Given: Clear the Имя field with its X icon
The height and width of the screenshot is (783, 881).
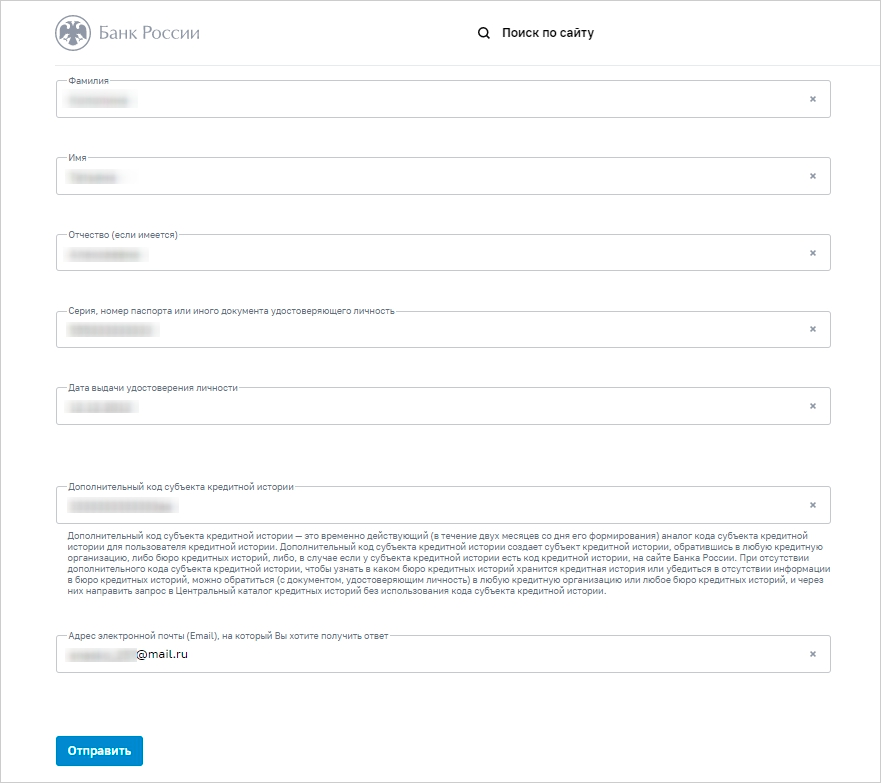Looking at the screenshot, I should pyautogui.click(x=812, y=176).
